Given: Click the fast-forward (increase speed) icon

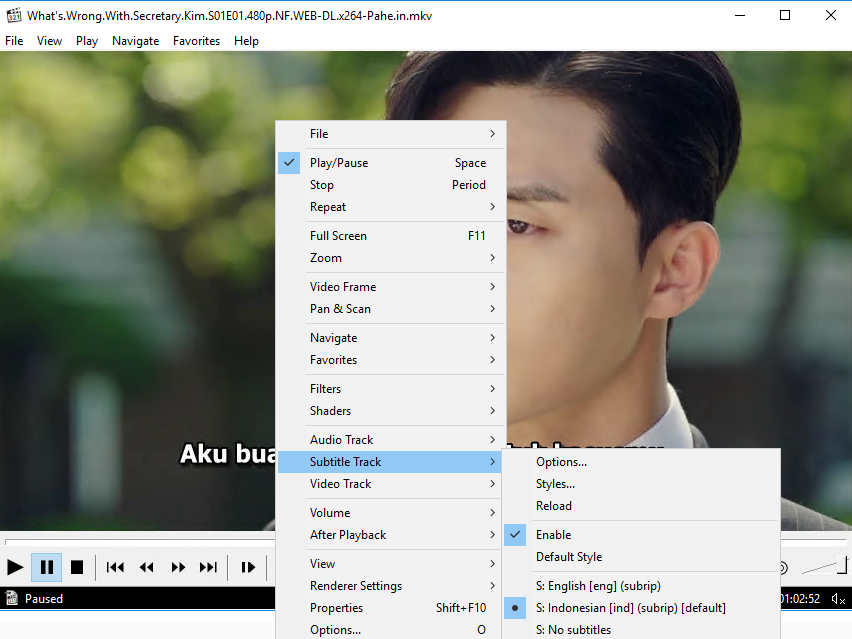Looking at the screenshot, I should [178, 567].
